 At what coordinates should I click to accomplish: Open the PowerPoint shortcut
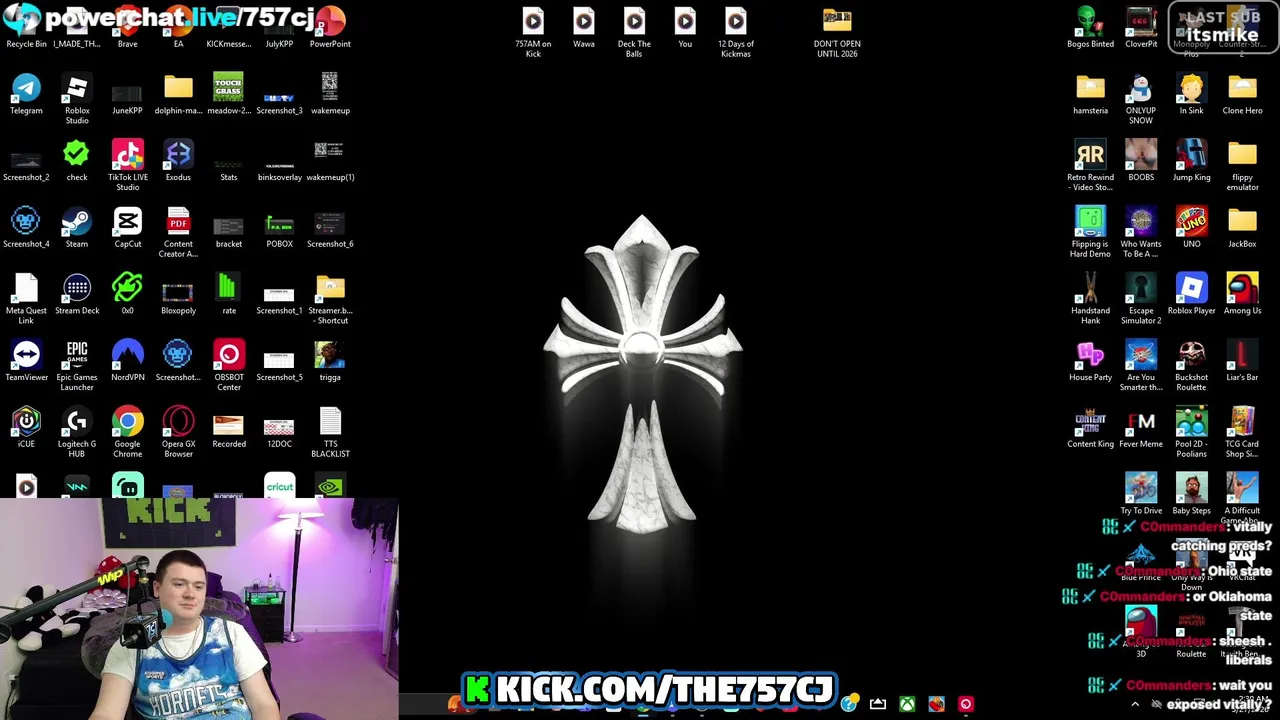330,28
